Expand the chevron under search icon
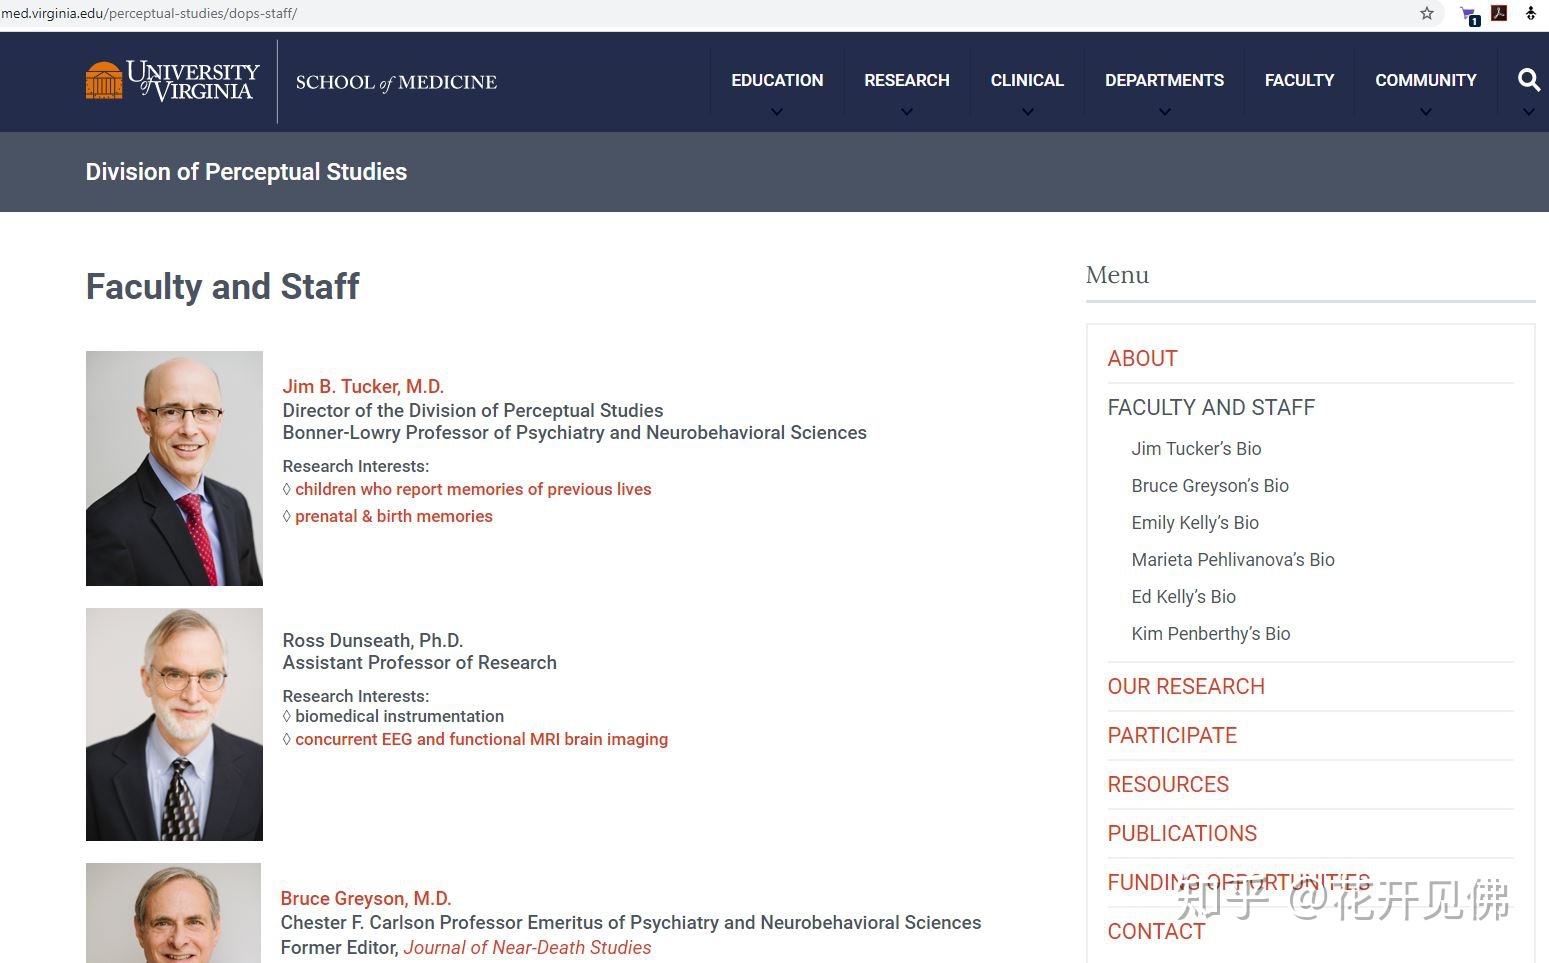Image resolution: width=1549 pixels, height=963 pixels. tap(1528, 112)
